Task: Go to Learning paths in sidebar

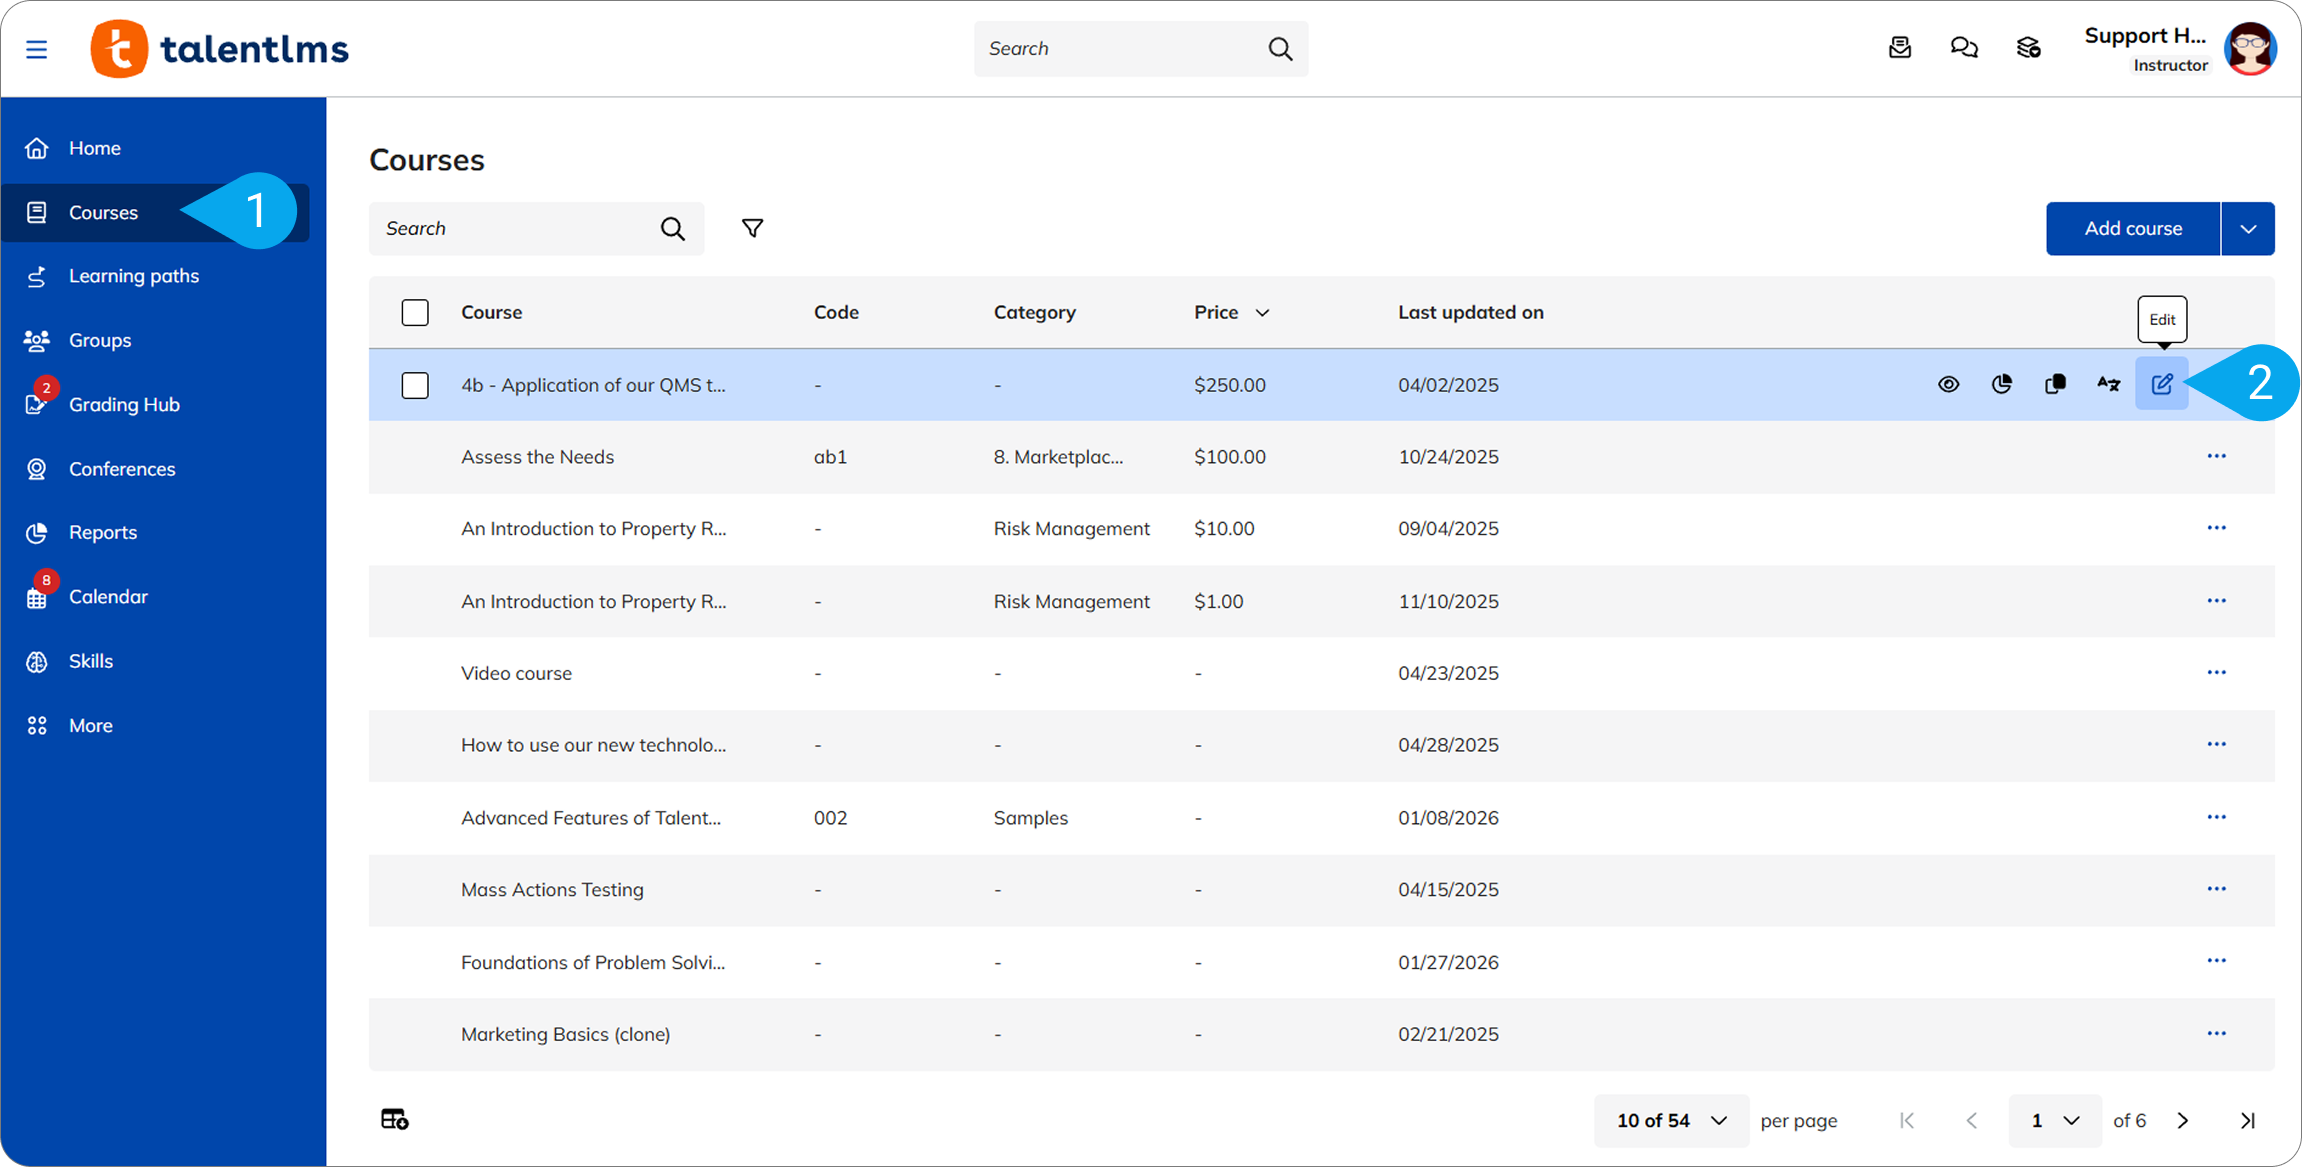Action: pos(133,276)
